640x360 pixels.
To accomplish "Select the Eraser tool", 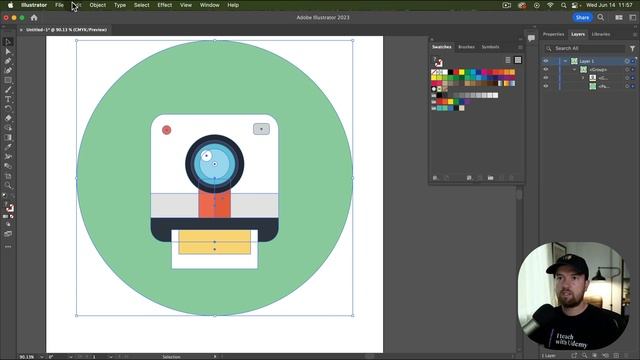I will pyautogui.click(x=8, y=118).
